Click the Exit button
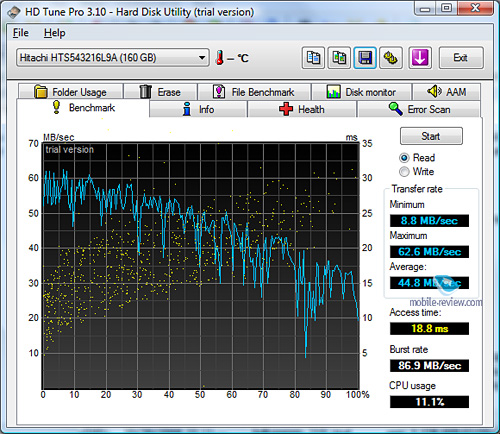Image resolution: width=500 pixels, height=434 pixels. [461, 58]
